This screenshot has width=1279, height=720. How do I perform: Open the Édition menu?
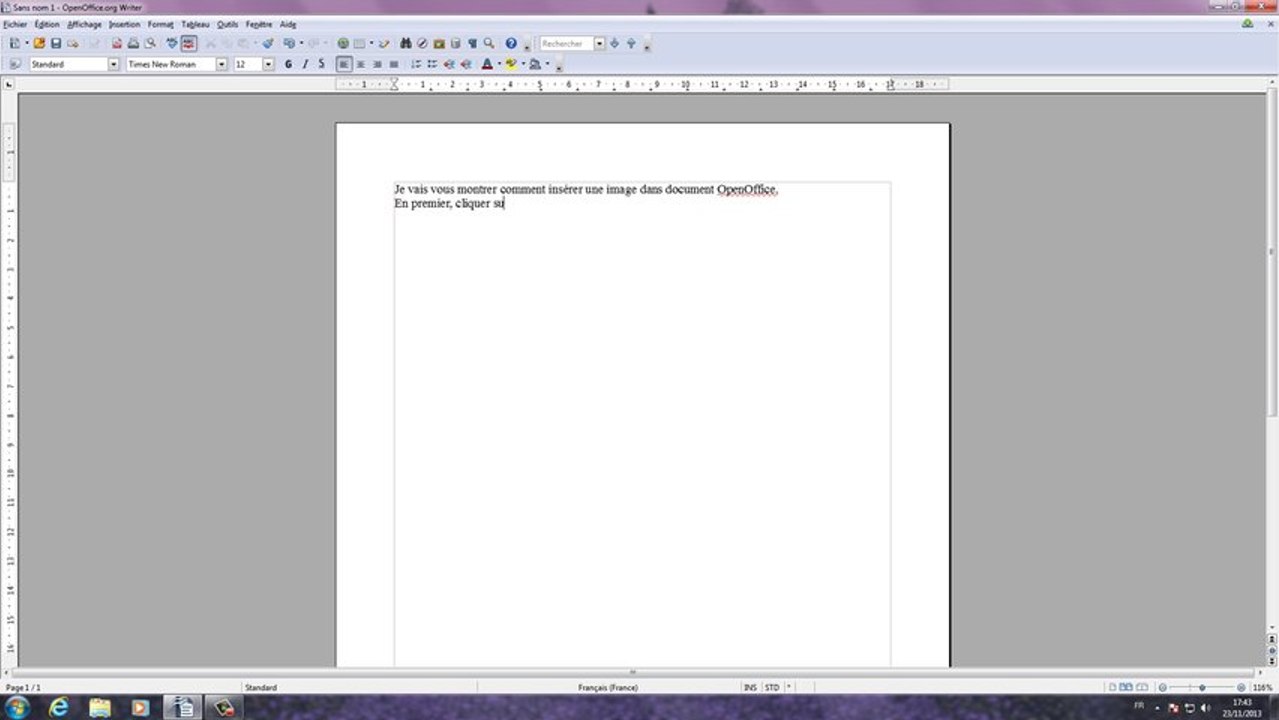tap(47, 24)
